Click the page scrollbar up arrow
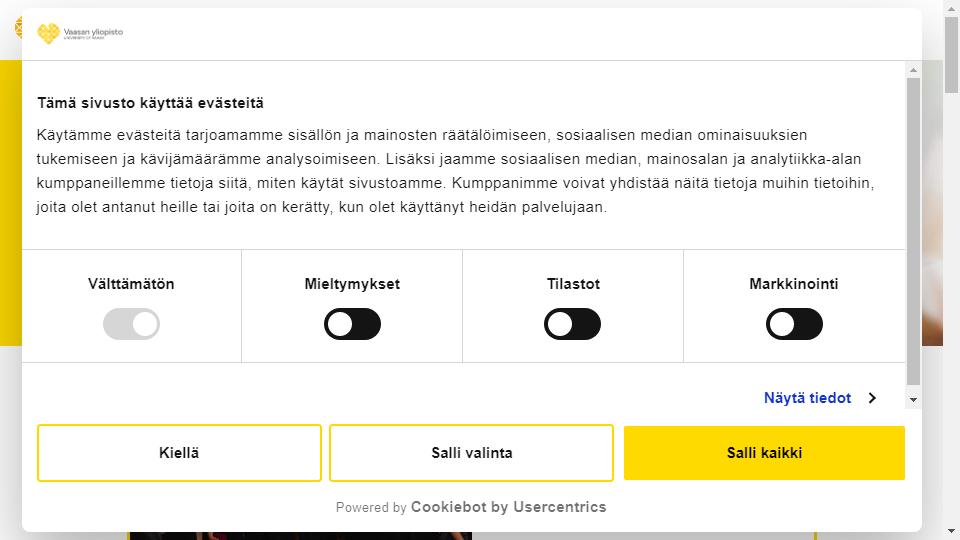 point(951,6)
